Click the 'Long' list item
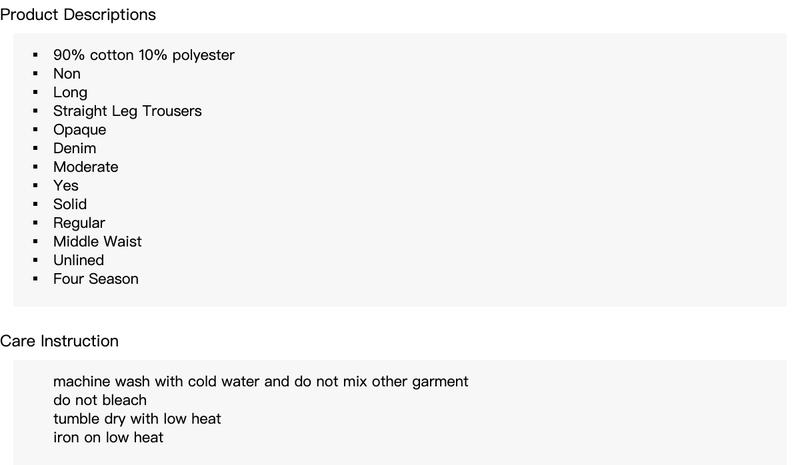The width and height of the screenshot is (800, 465). [70, 92]
